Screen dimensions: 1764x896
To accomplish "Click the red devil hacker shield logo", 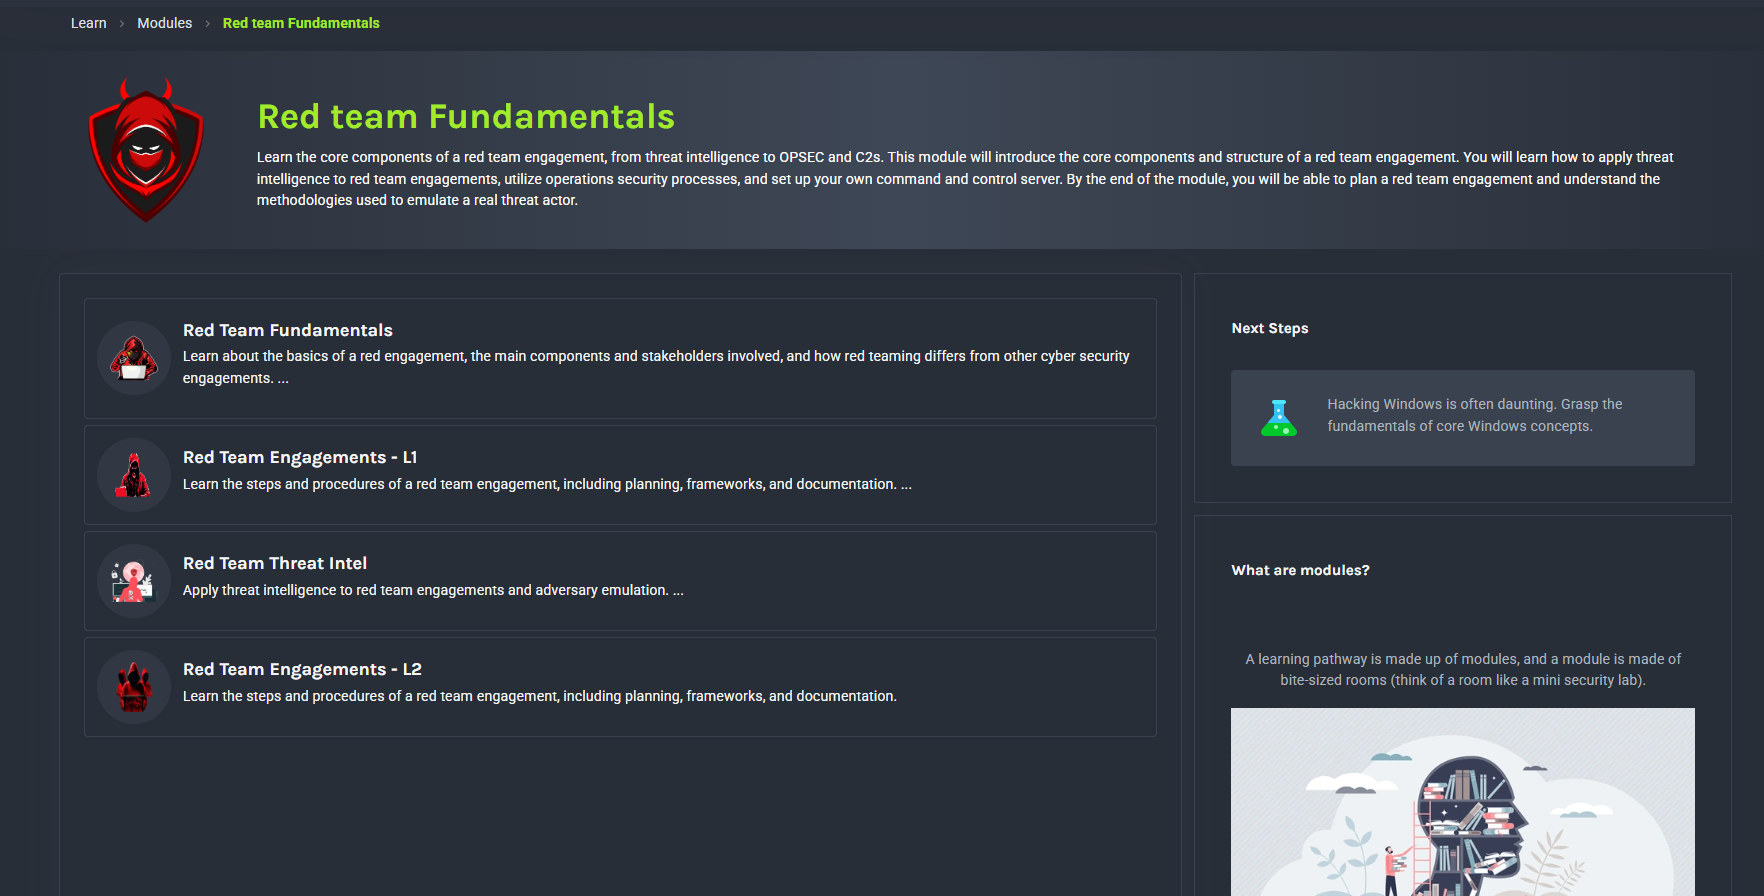I will (146, 150).
